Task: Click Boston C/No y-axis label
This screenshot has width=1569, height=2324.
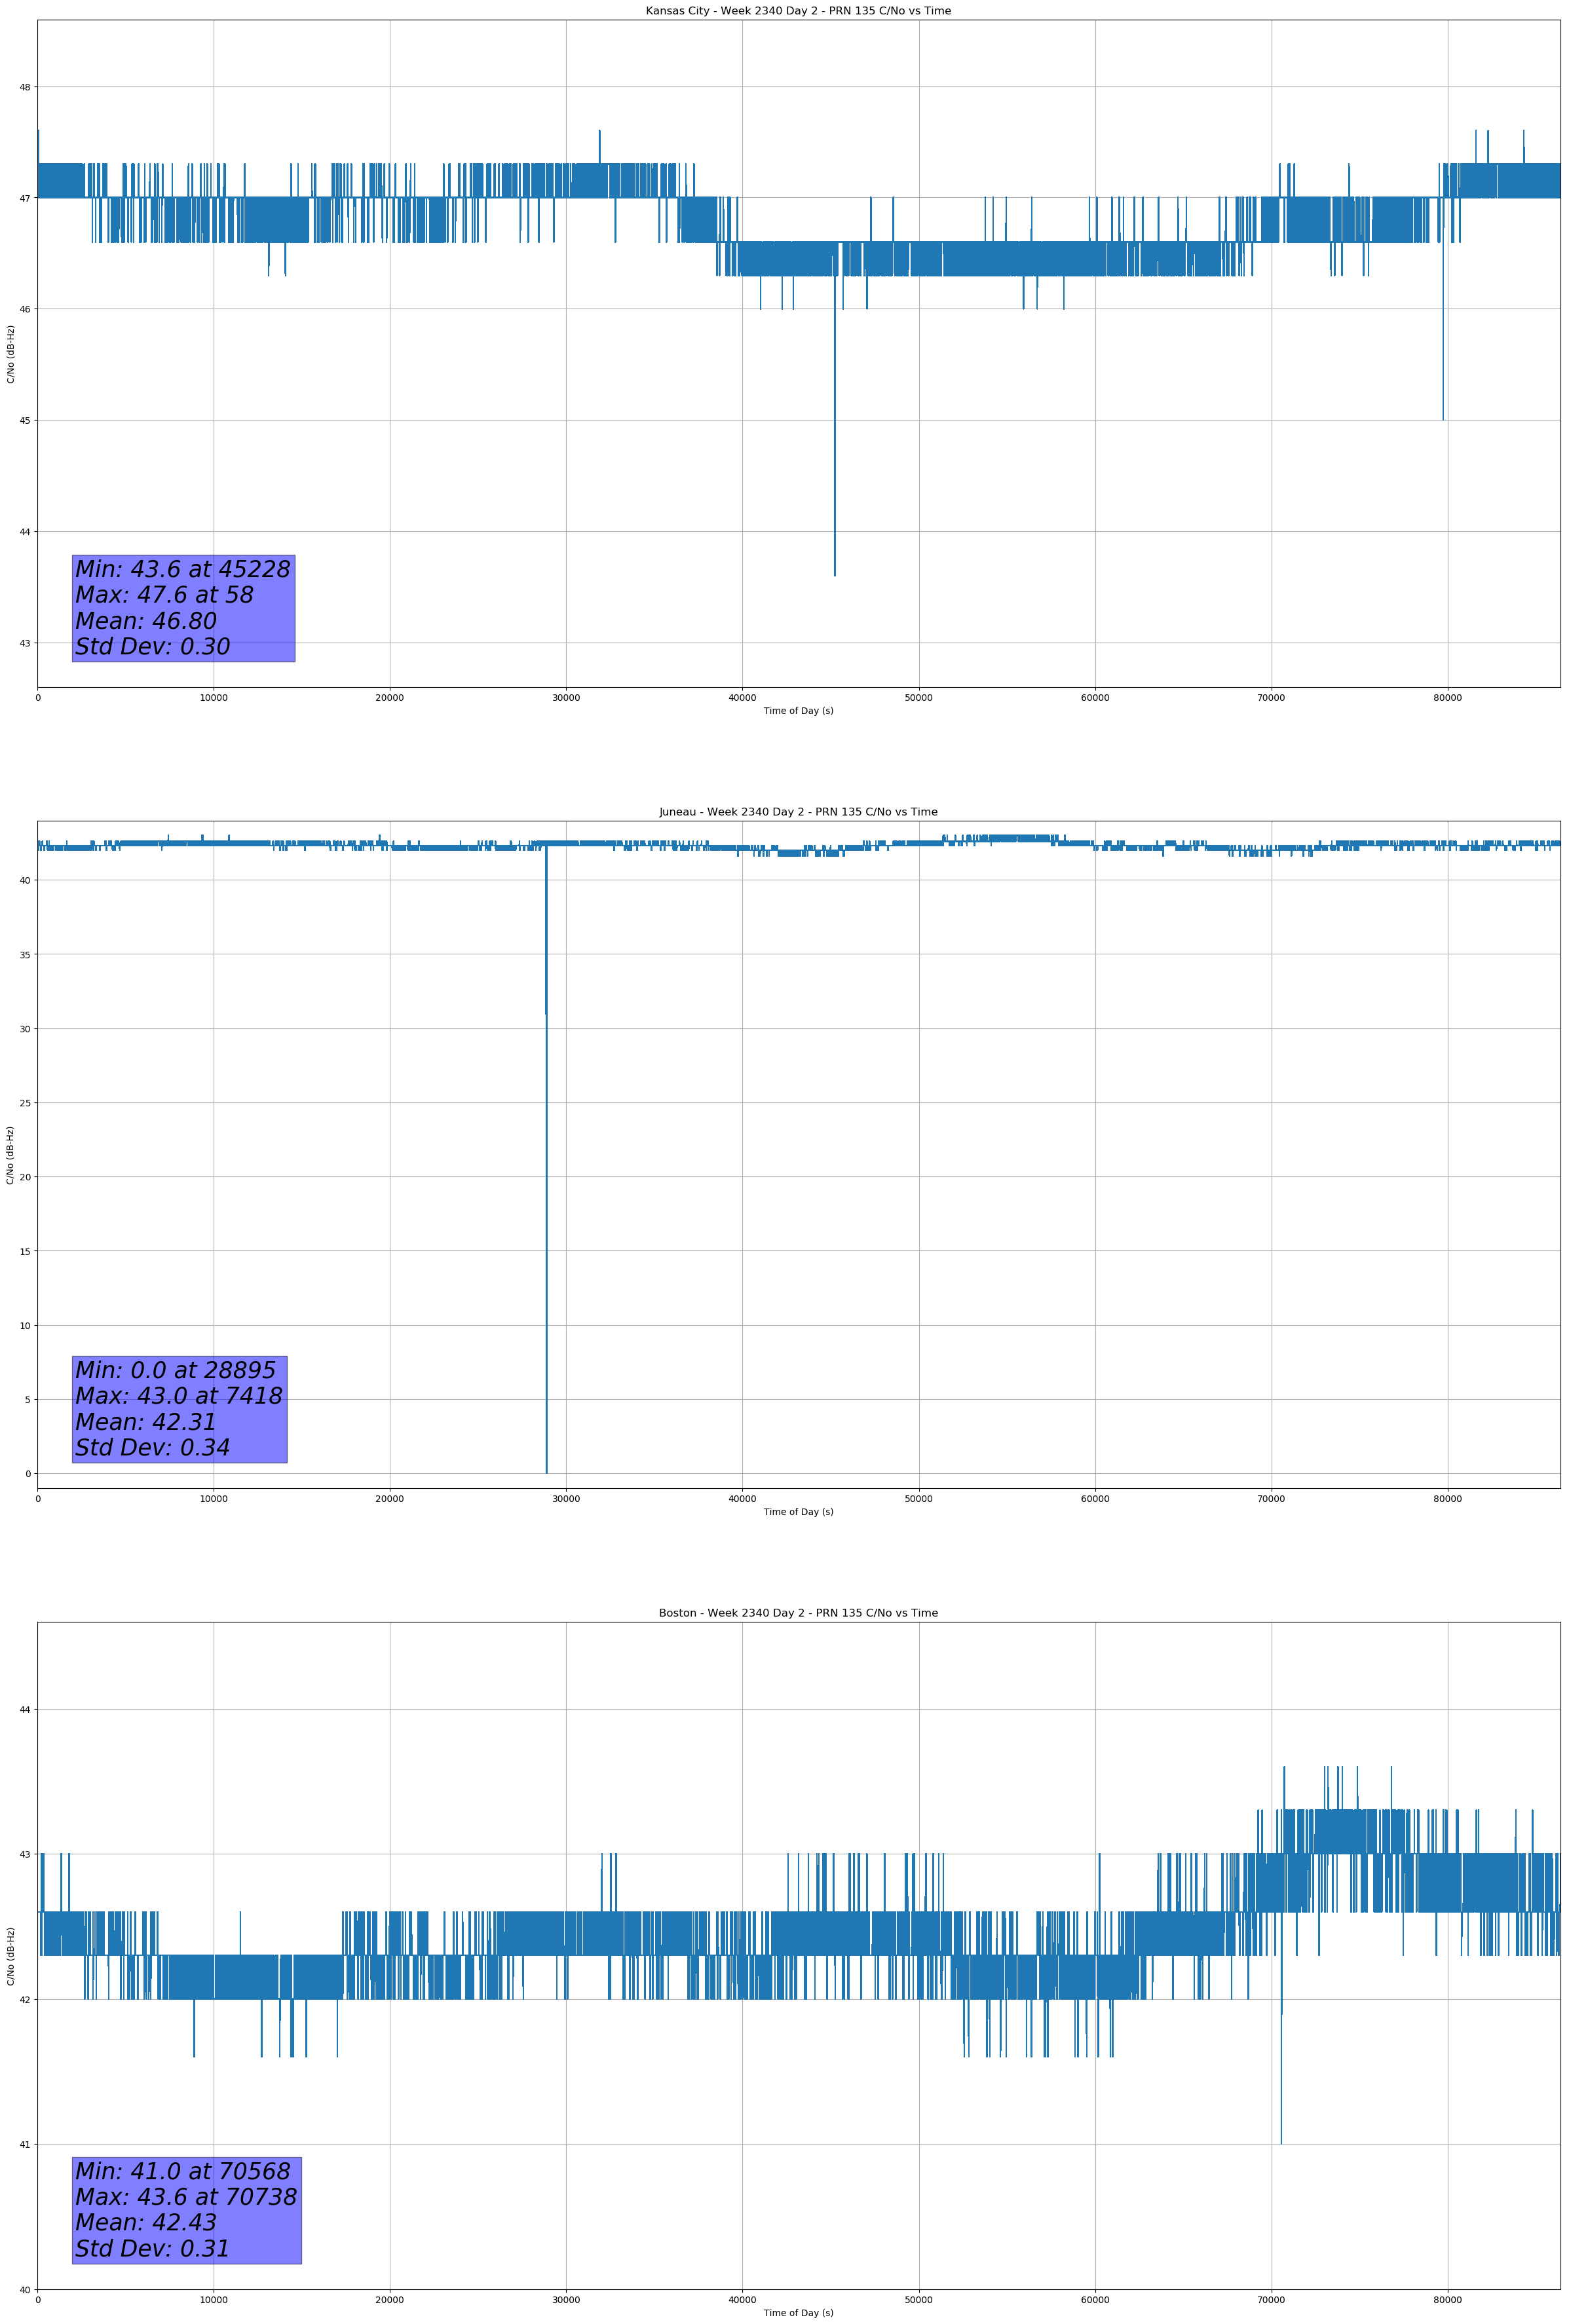Action: (x=11, y=1956)
